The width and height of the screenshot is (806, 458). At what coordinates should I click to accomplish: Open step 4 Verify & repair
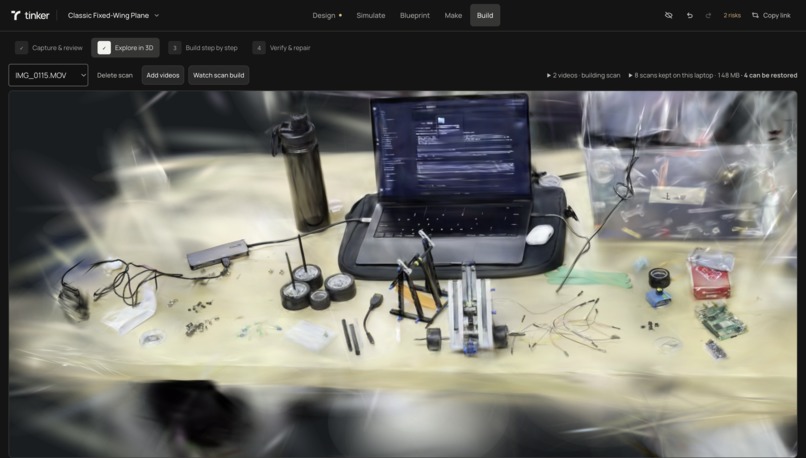click(x=282, y=48)
